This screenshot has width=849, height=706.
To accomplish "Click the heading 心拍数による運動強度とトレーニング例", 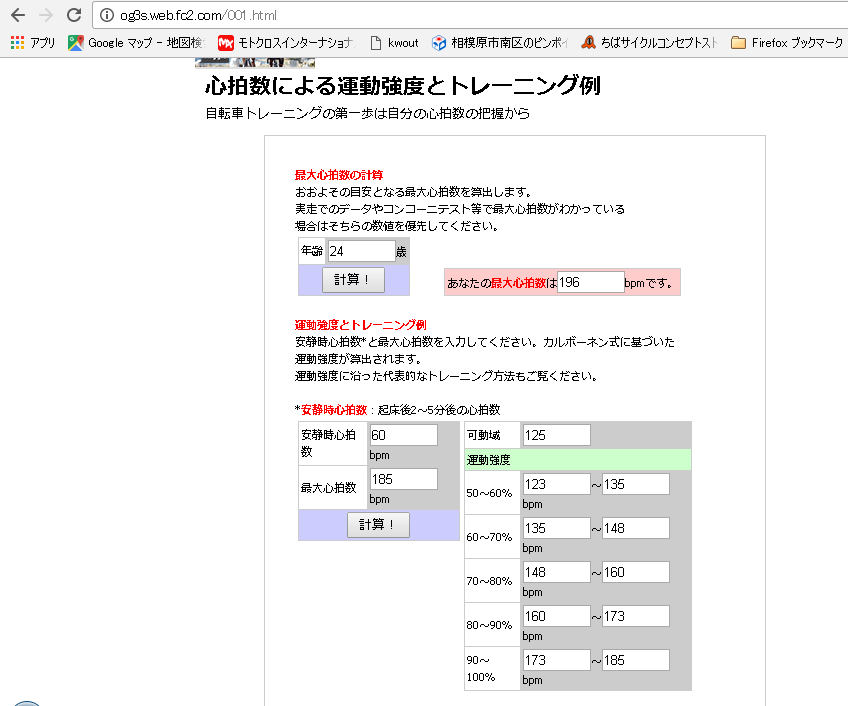I will point(403,86).
